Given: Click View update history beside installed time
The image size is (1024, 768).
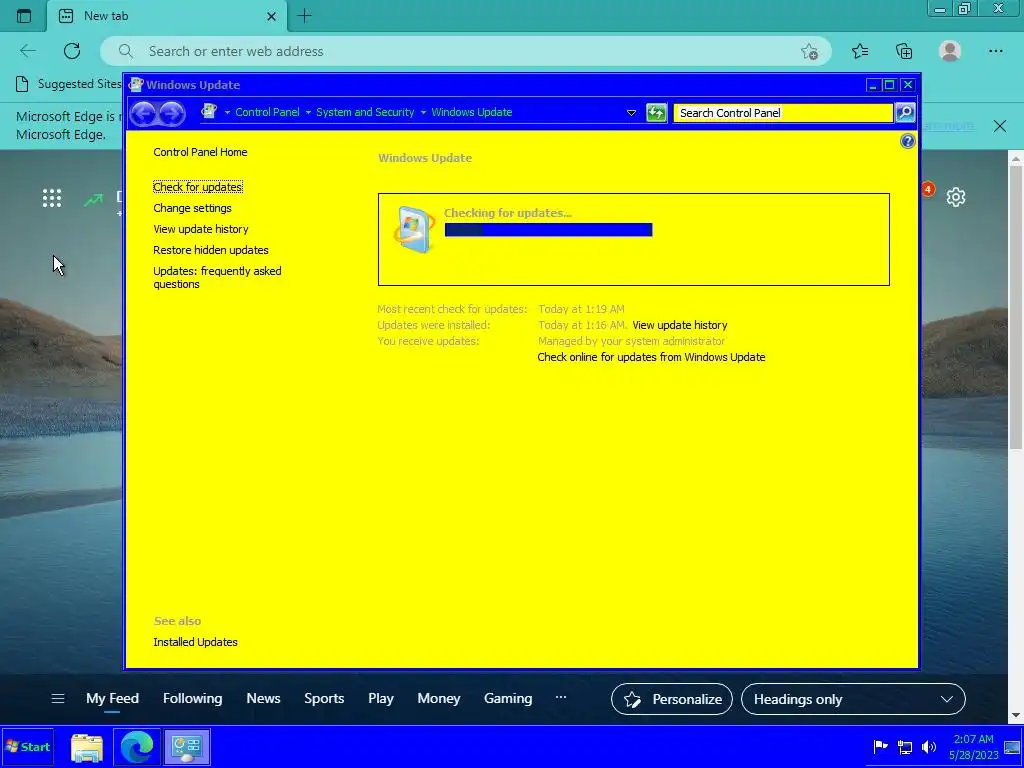Looking at the screenshot, I should coord(679,325).
